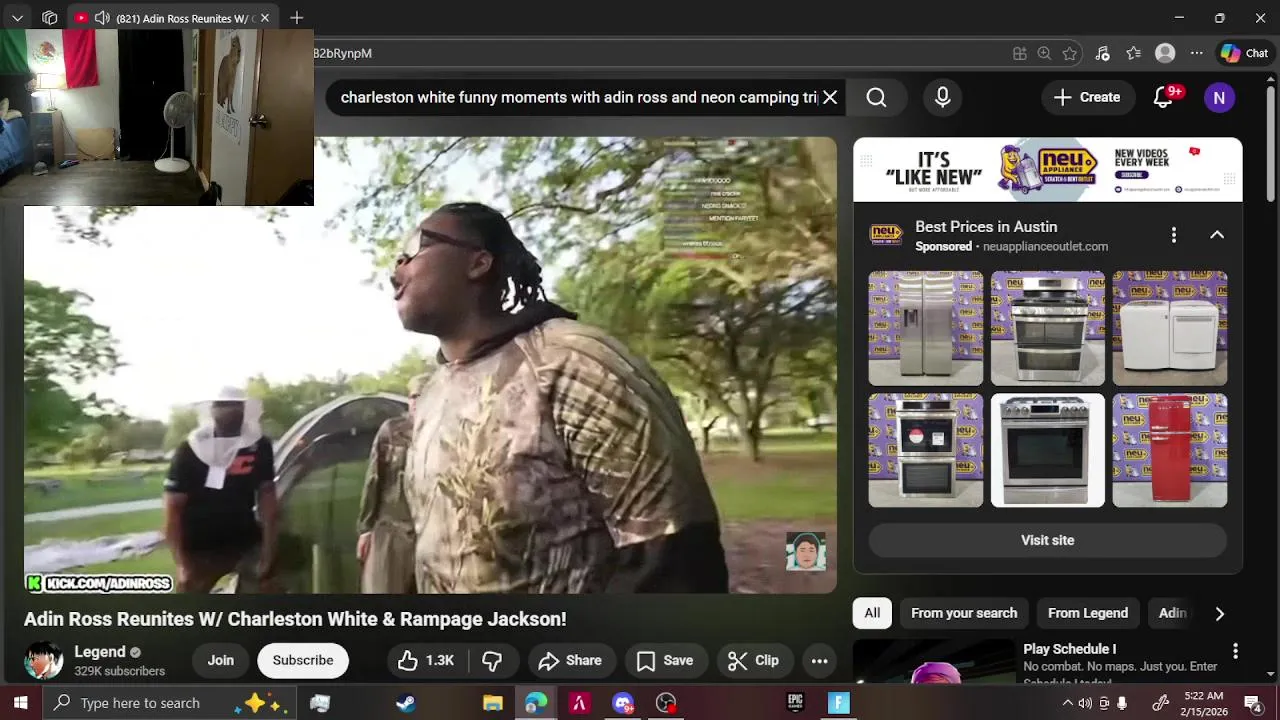Join the Legend channel membership
The image size is (1280, 720).
220,660
